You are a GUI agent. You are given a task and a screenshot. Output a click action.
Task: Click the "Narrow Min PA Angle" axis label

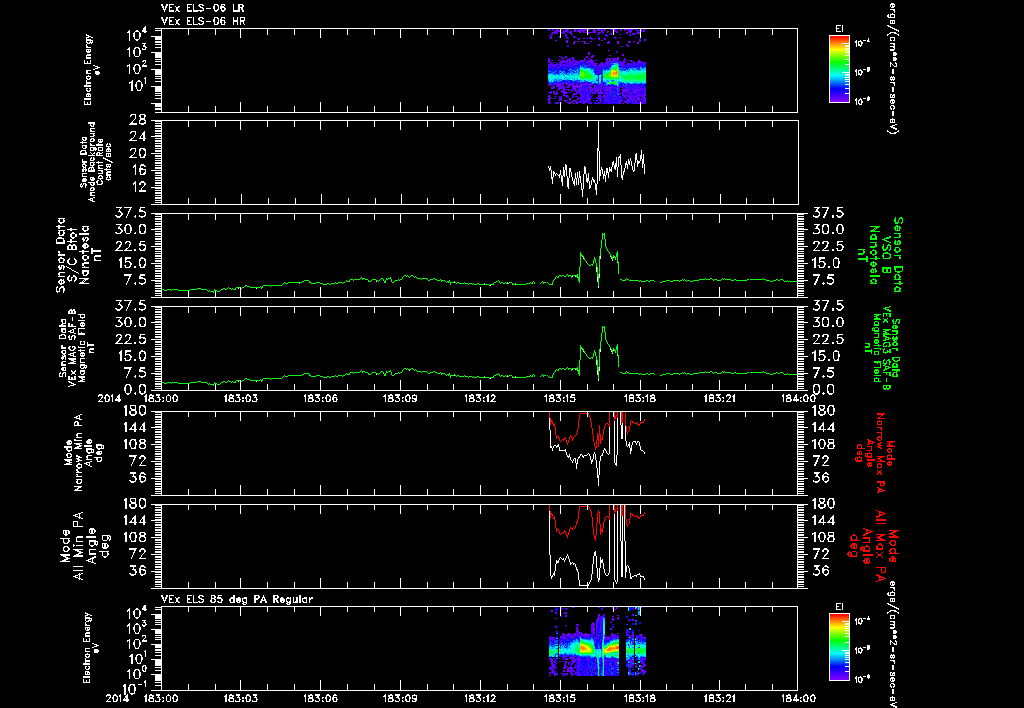point(82,455)
